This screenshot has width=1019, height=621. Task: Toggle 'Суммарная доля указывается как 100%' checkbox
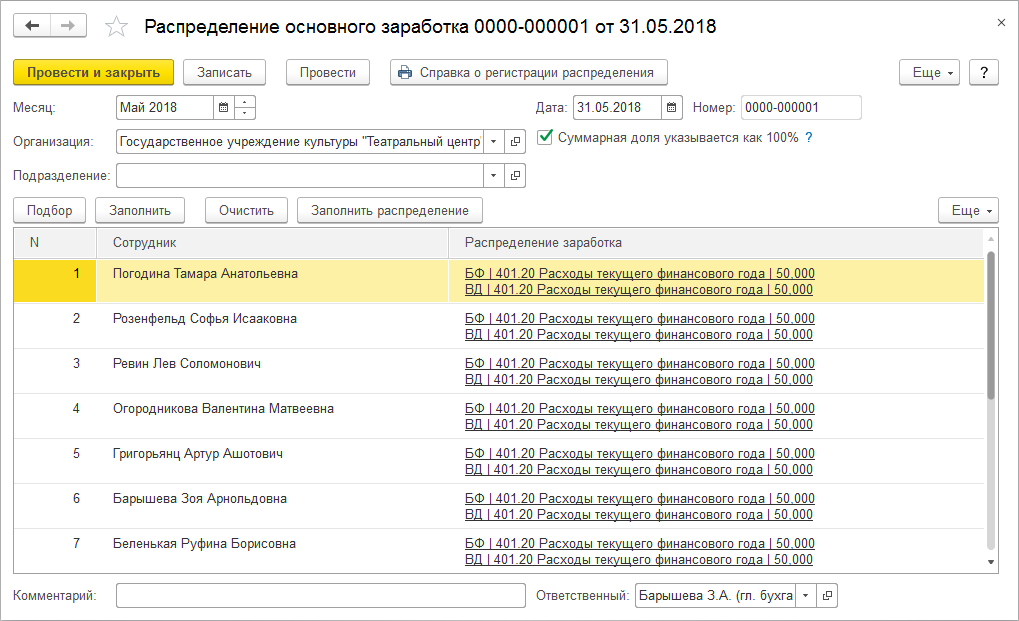pyautogui.click(x=545, y=138)
